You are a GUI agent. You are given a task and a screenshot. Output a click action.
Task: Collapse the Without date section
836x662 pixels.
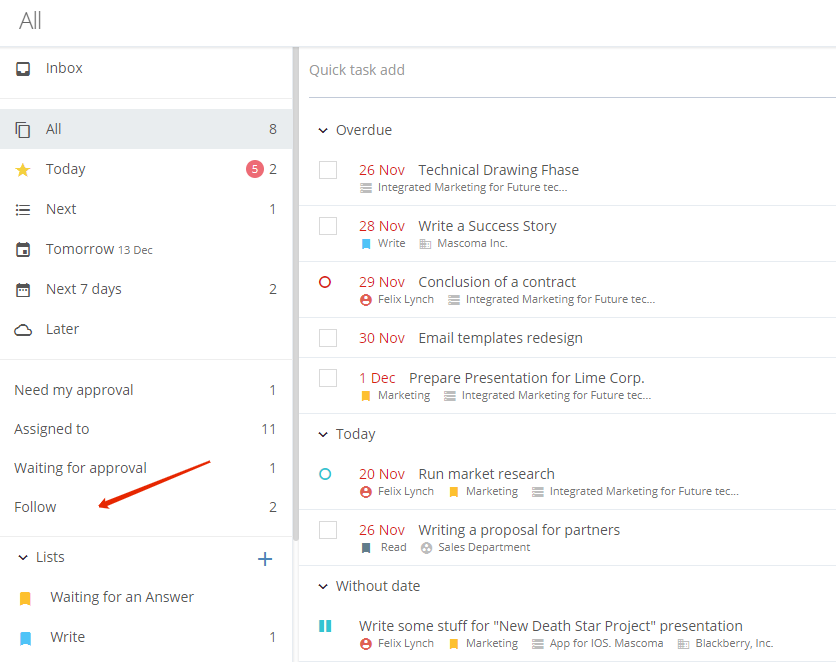pyautogui.click(x=323, y=586)
